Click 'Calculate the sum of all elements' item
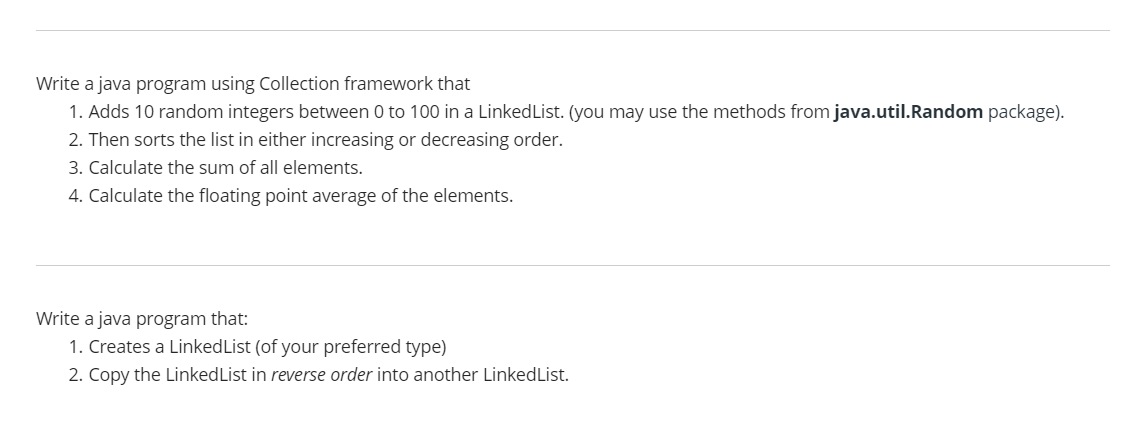The height and width of the screenshot is (427, 1125). click(x=216, y=168)
